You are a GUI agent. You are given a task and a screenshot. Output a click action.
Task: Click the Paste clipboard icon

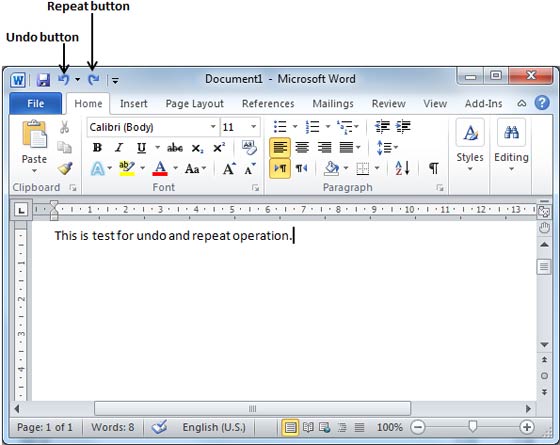34,134
